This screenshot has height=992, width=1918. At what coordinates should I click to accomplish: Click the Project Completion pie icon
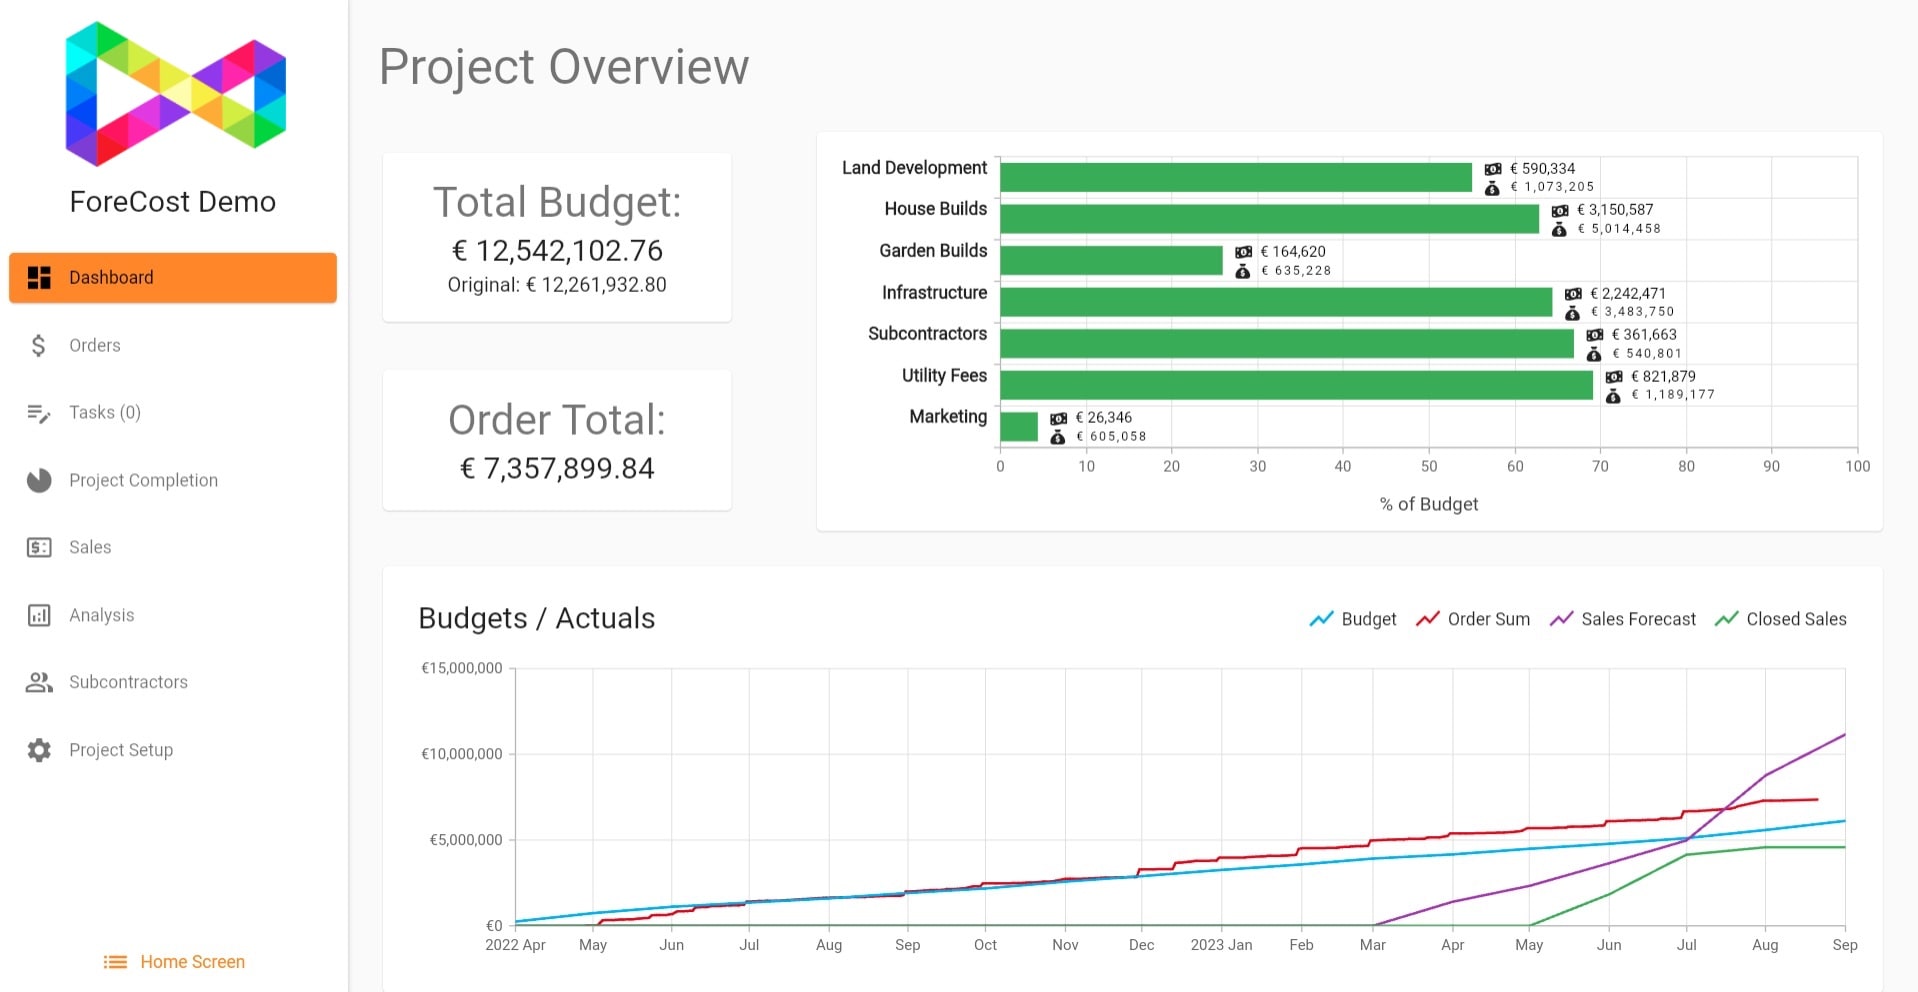39,481
